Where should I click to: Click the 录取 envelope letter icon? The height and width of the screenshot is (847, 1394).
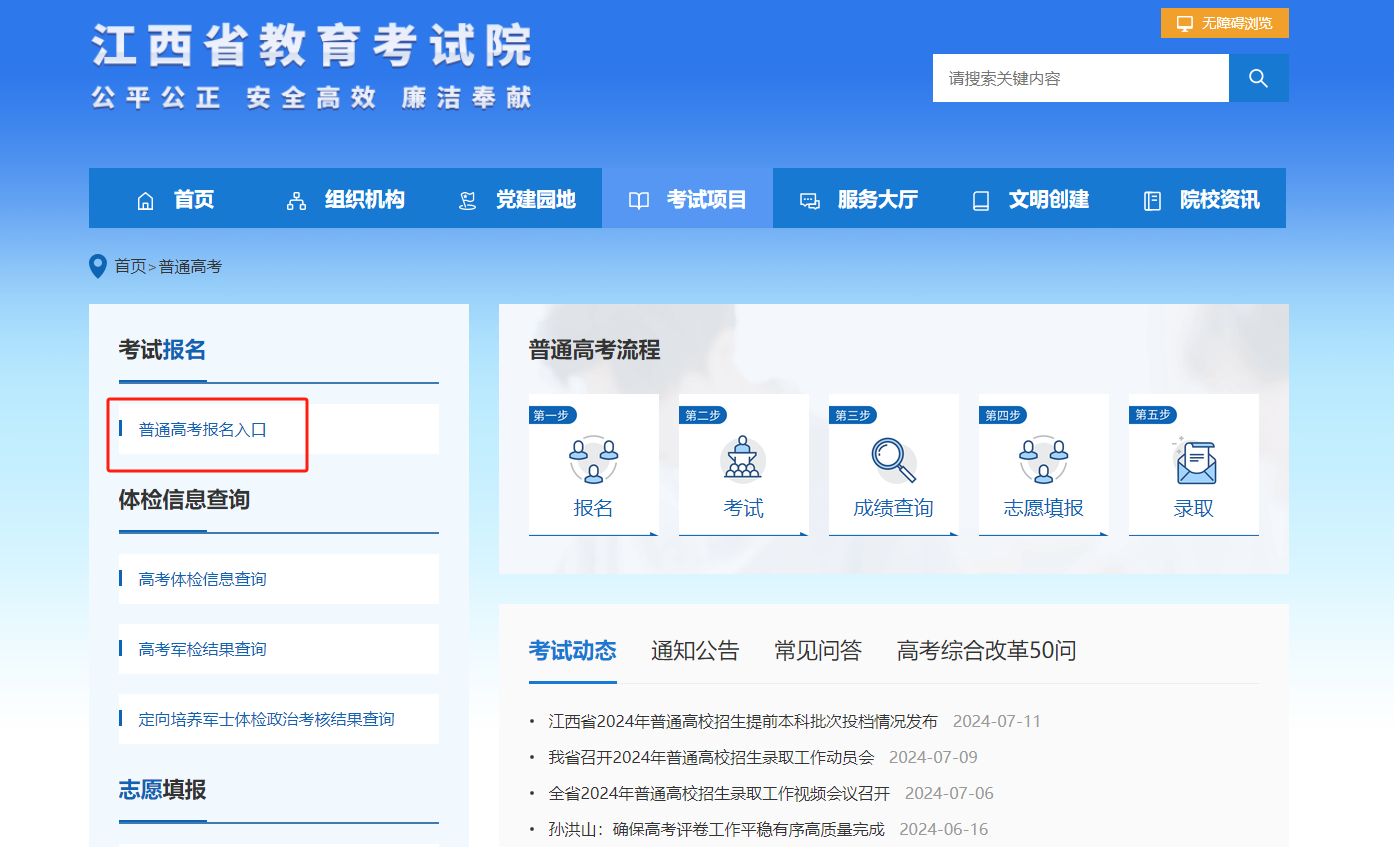click(1194, 460)
